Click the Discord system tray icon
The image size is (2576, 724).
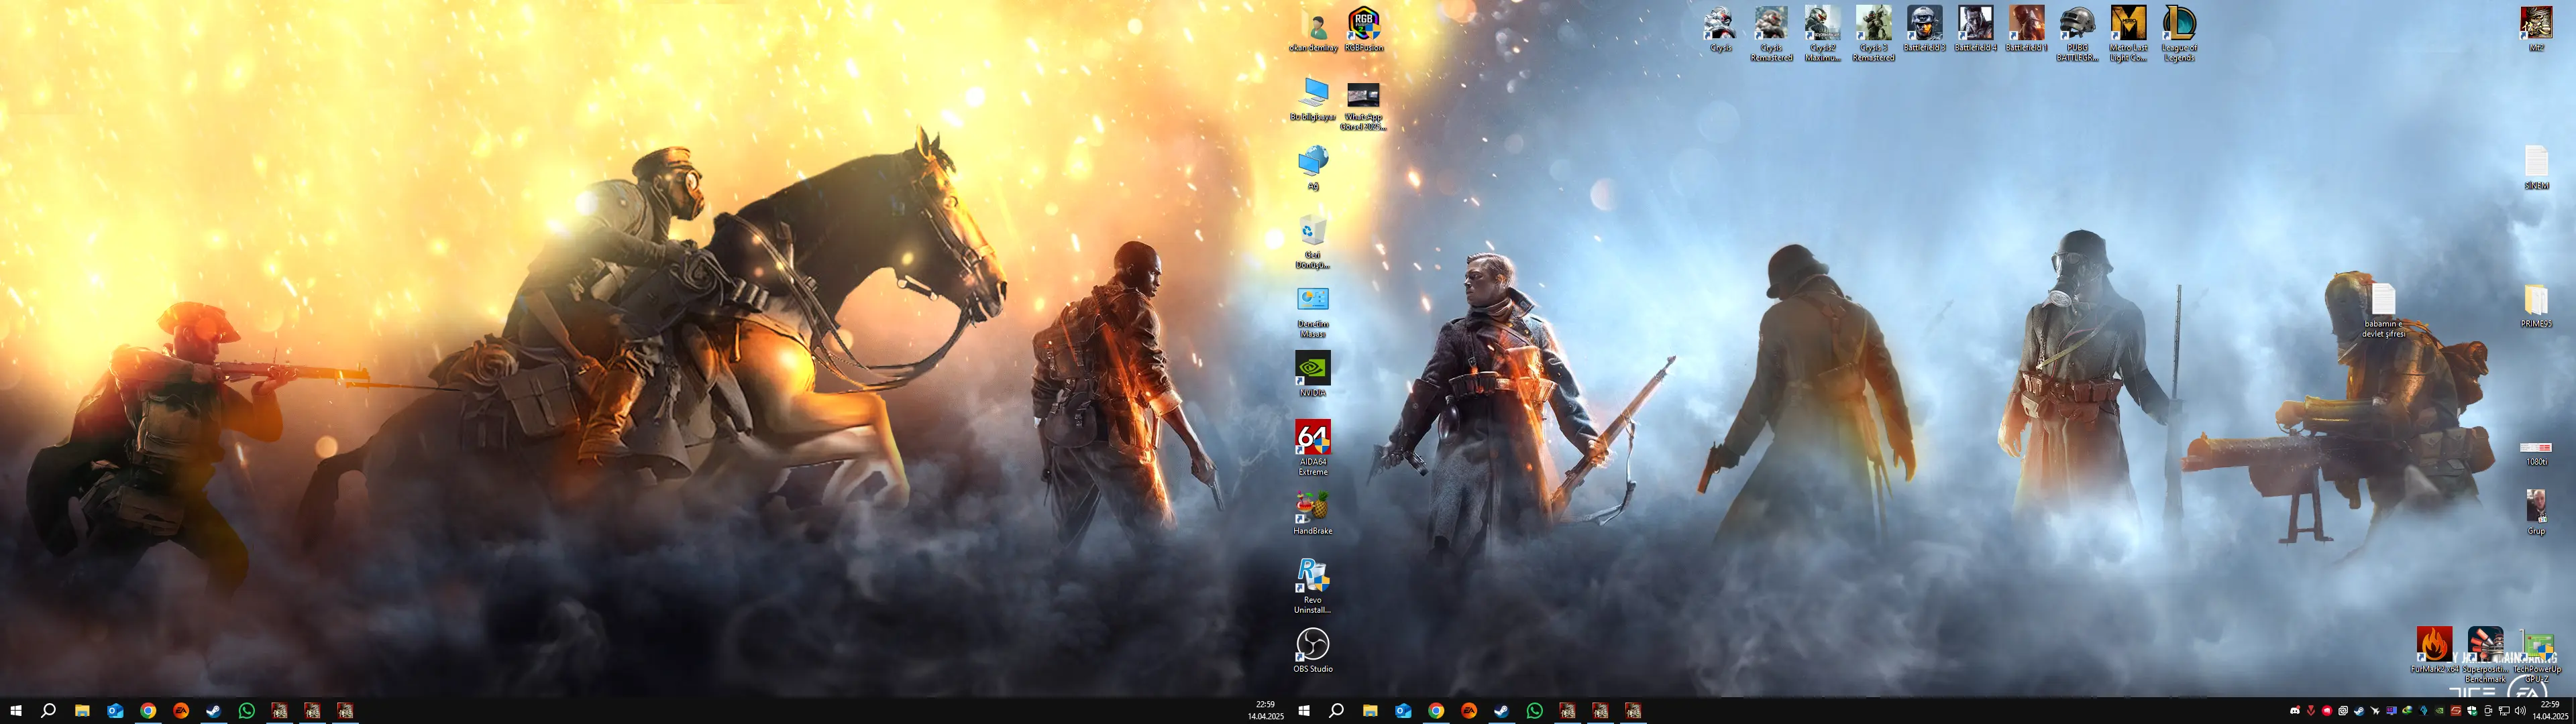2295,711
